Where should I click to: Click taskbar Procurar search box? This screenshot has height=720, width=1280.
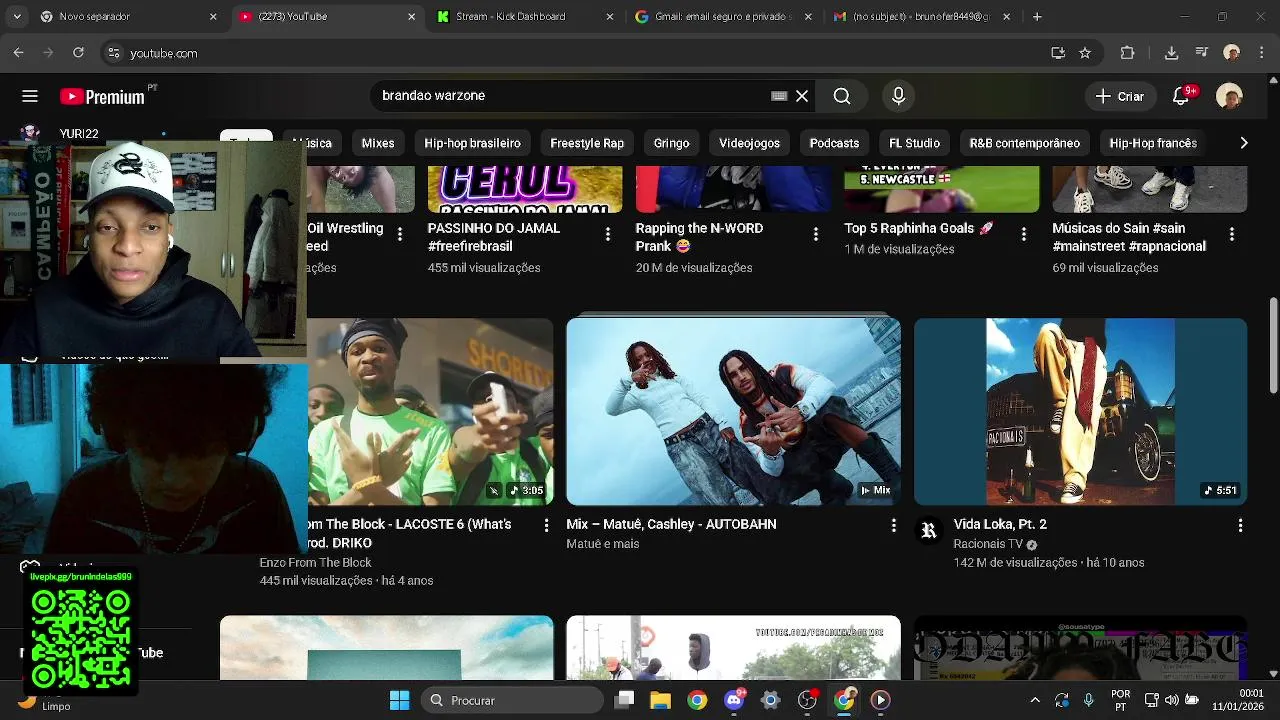512,700
